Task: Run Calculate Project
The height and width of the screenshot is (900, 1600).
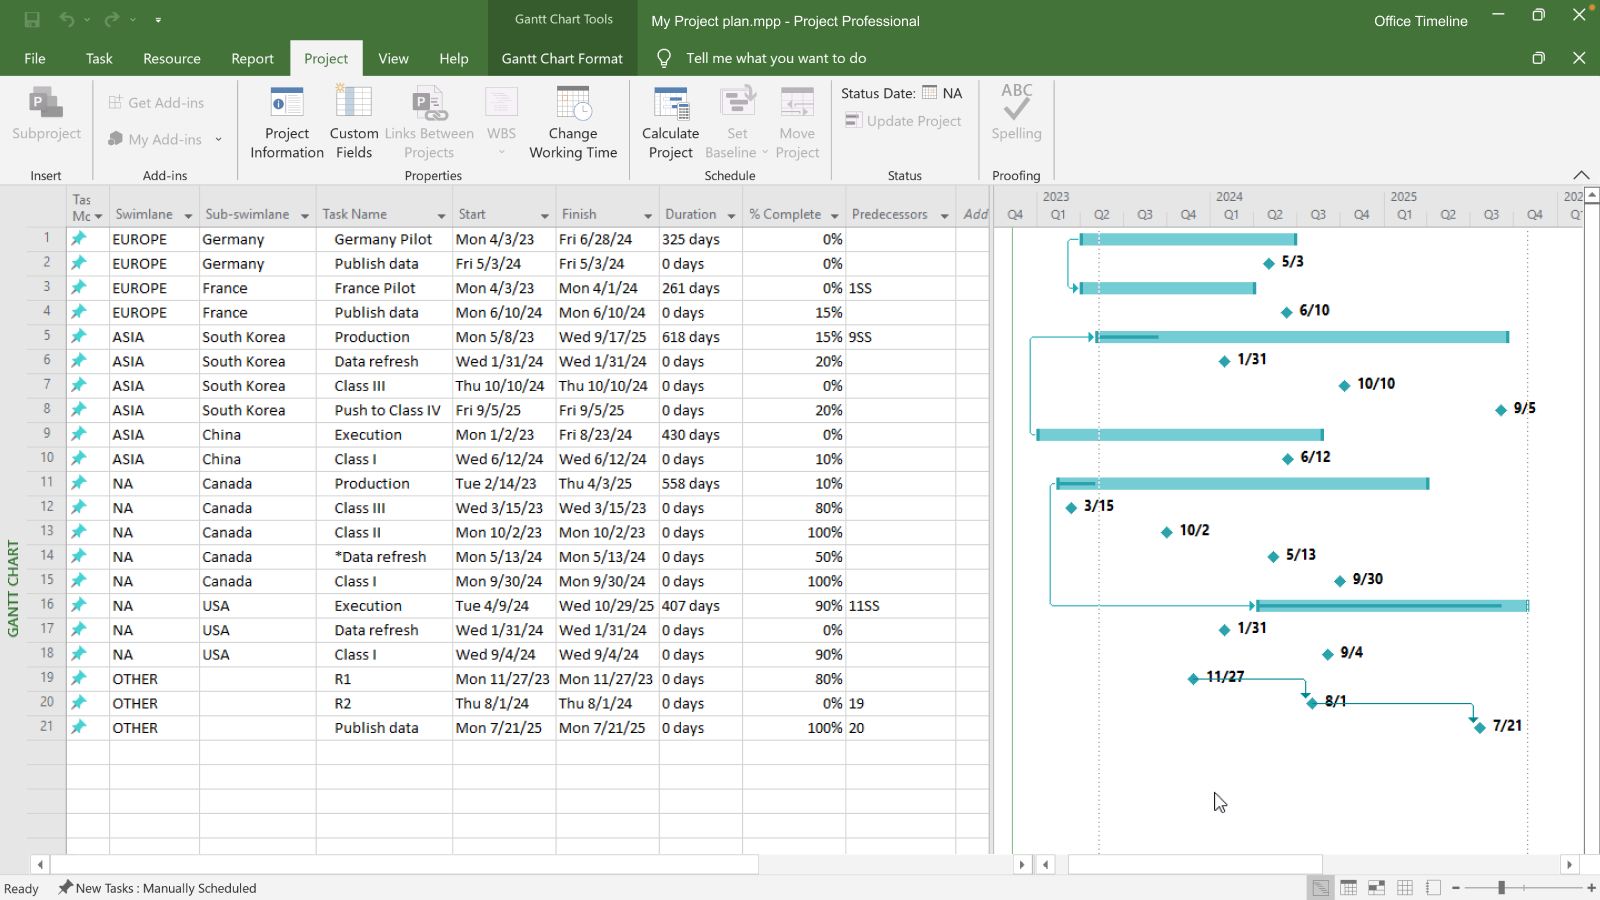Action: coord(670,120)
